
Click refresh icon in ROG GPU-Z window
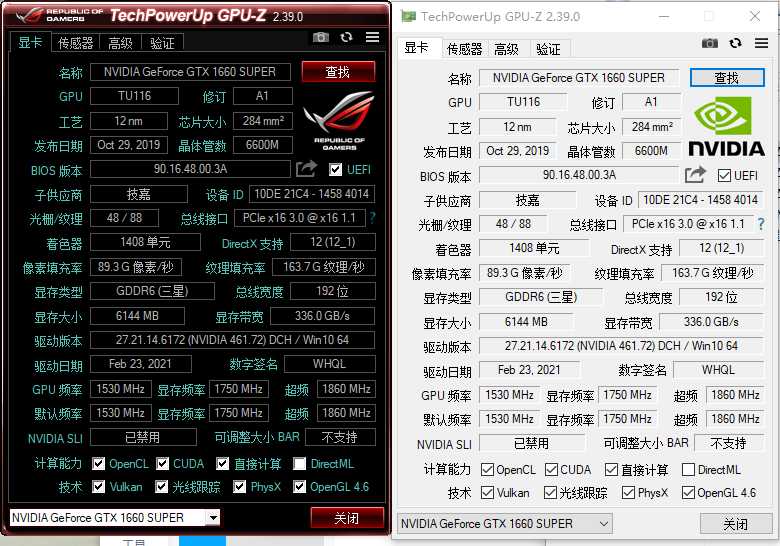click(346, 37)
